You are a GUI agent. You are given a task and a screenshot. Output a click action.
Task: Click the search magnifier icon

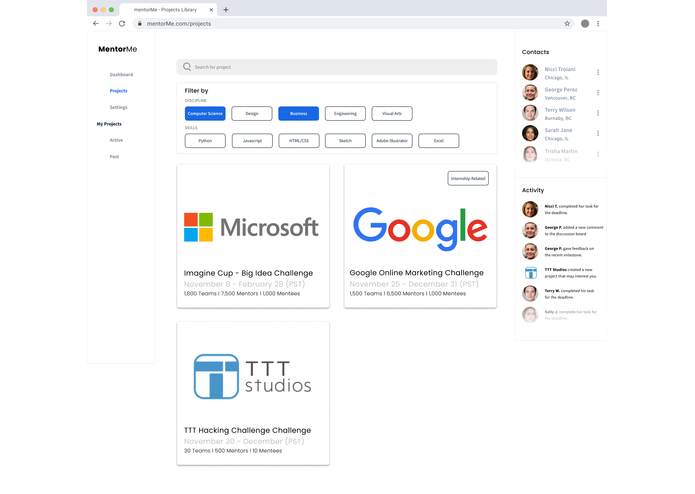pyautogui.click(x=187, y=67)
